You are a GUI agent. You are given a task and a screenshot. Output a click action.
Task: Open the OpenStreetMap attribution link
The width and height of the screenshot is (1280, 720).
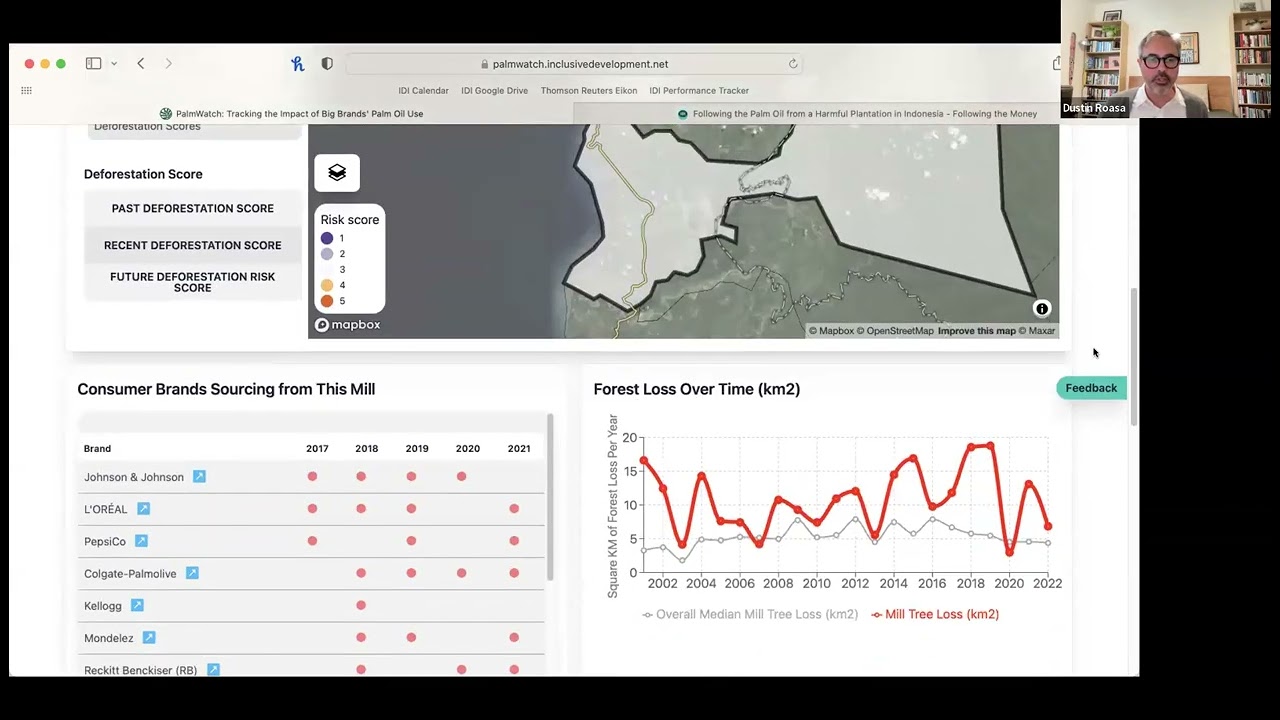click(895, 331)
